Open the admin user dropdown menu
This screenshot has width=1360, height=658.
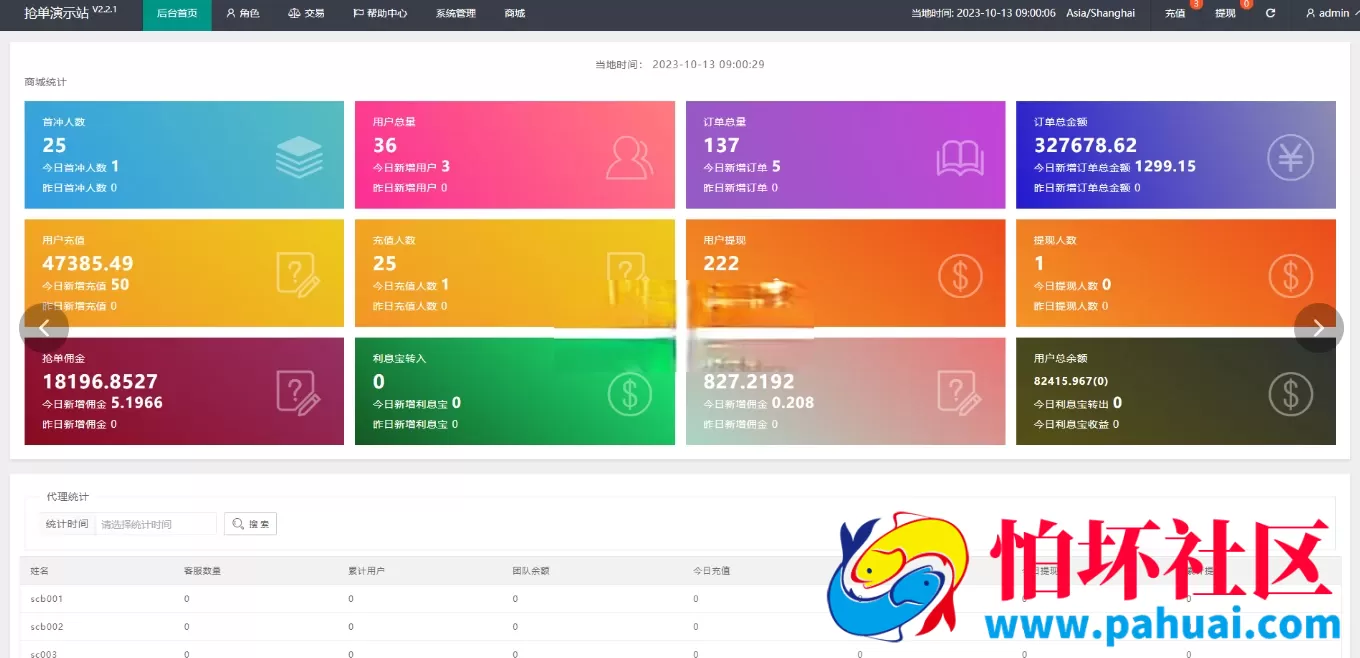click(1327, 14)
